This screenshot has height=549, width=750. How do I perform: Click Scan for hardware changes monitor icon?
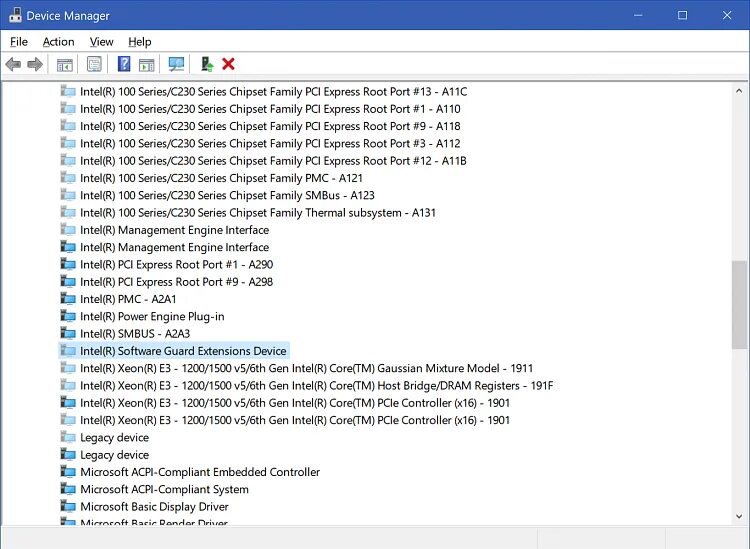tap(176, 64)
